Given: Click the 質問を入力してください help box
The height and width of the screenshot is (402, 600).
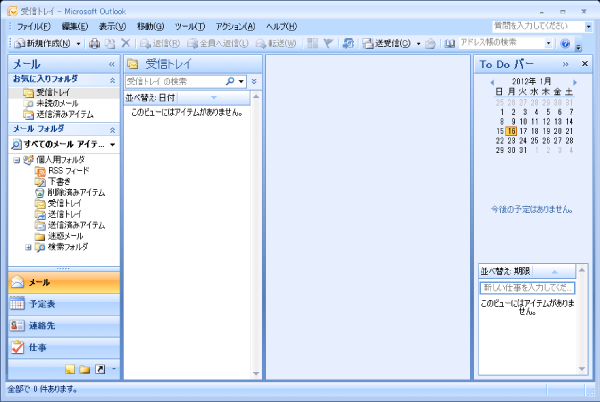Looking at the screenshot, I should coord(538,26).
